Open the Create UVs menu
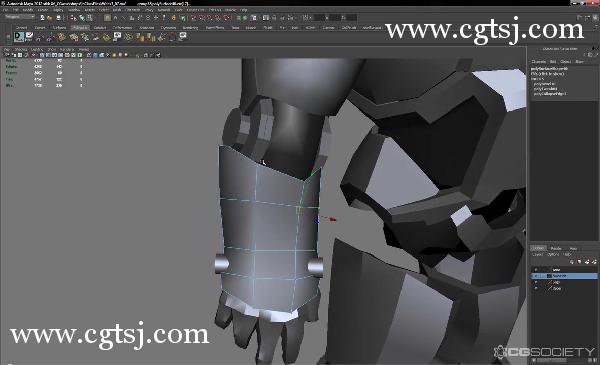 click(x=195, y=10)
